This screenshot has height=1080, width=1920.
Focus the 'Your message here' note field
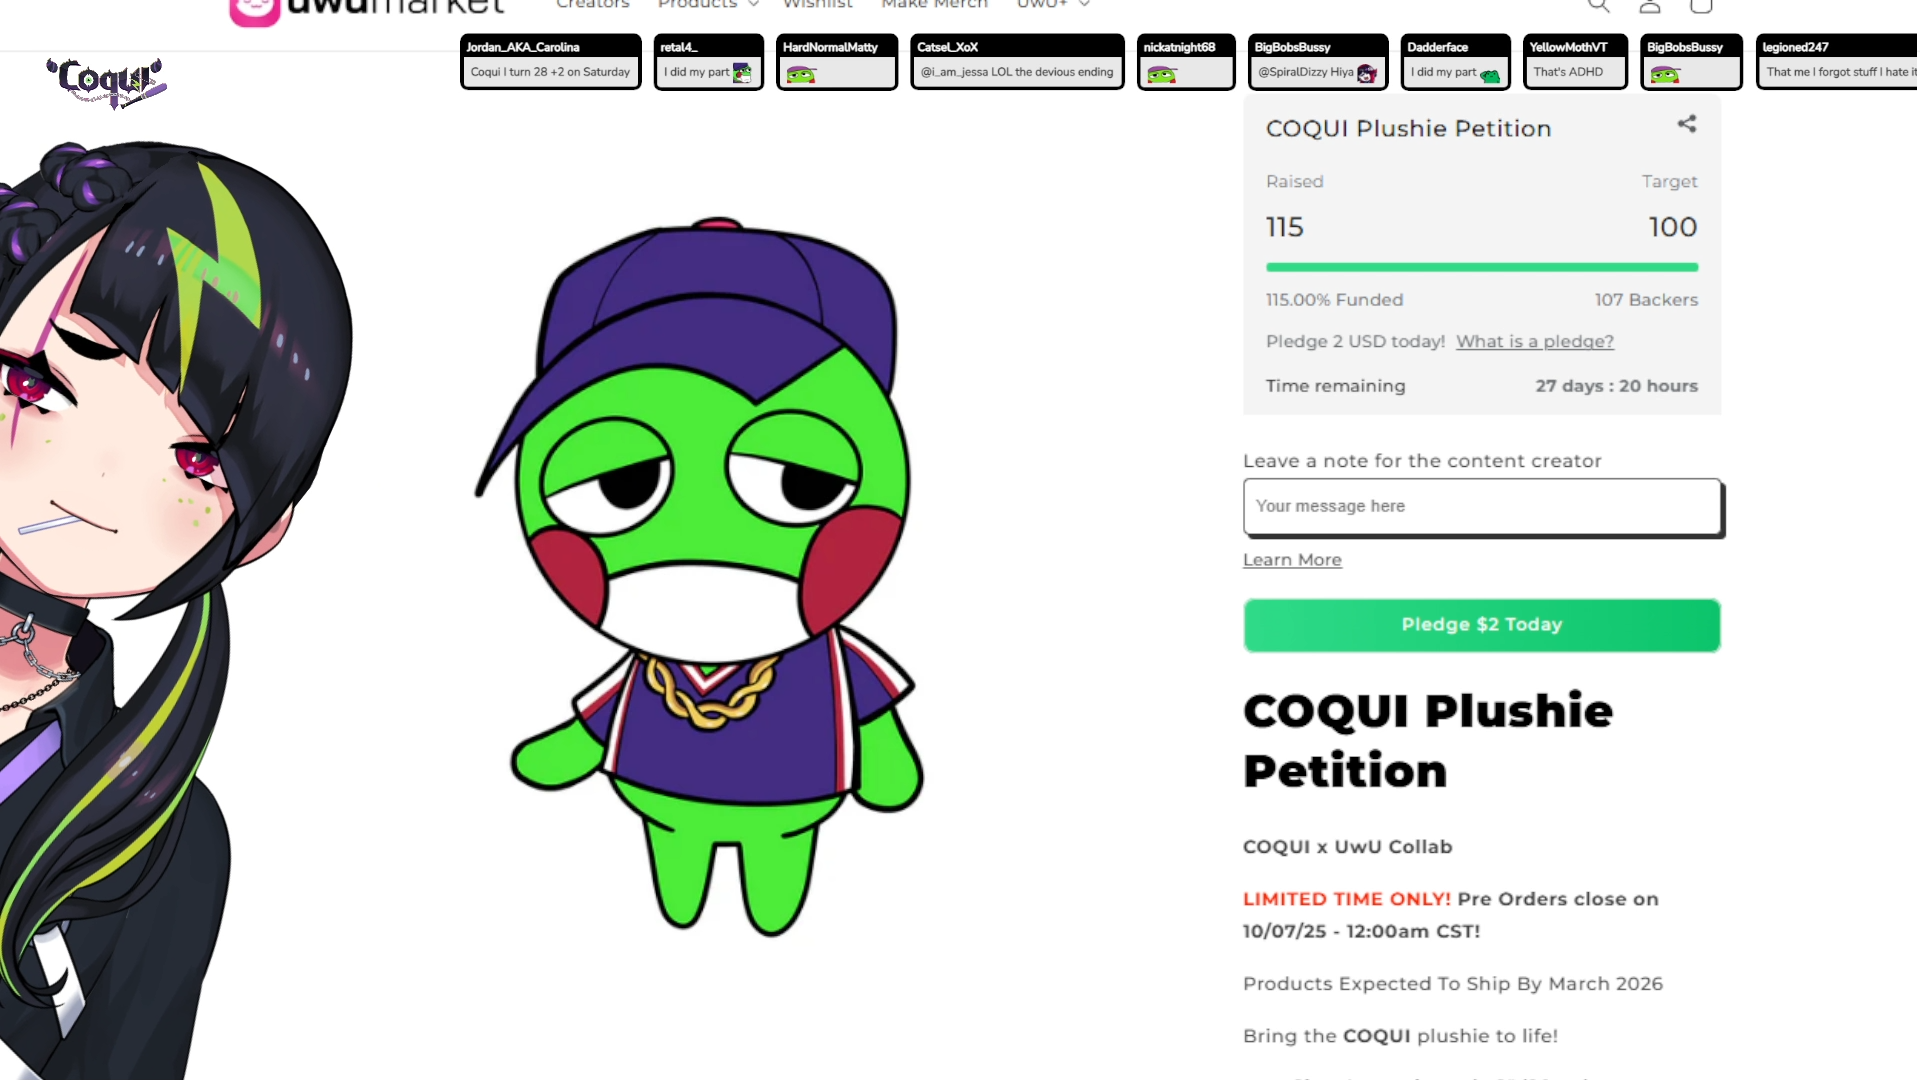1482,506
